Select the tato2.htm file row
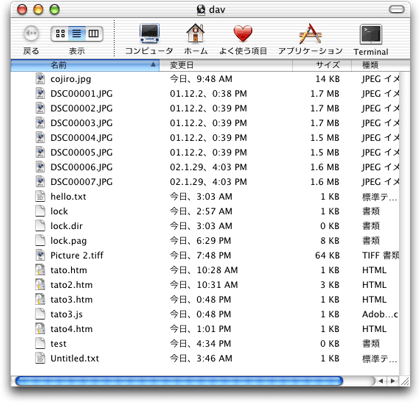Viewport: 420px width, 403px height. coord(205,285)
